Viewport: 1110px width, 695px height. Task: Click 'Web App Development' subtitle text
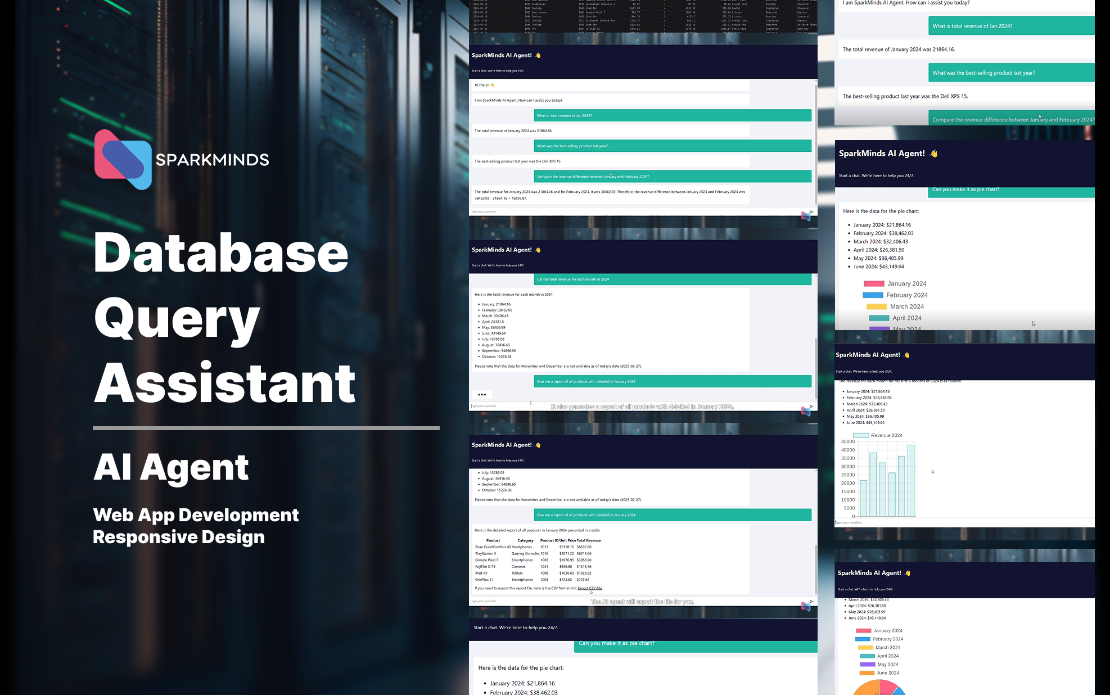click(x=195, y=515)
